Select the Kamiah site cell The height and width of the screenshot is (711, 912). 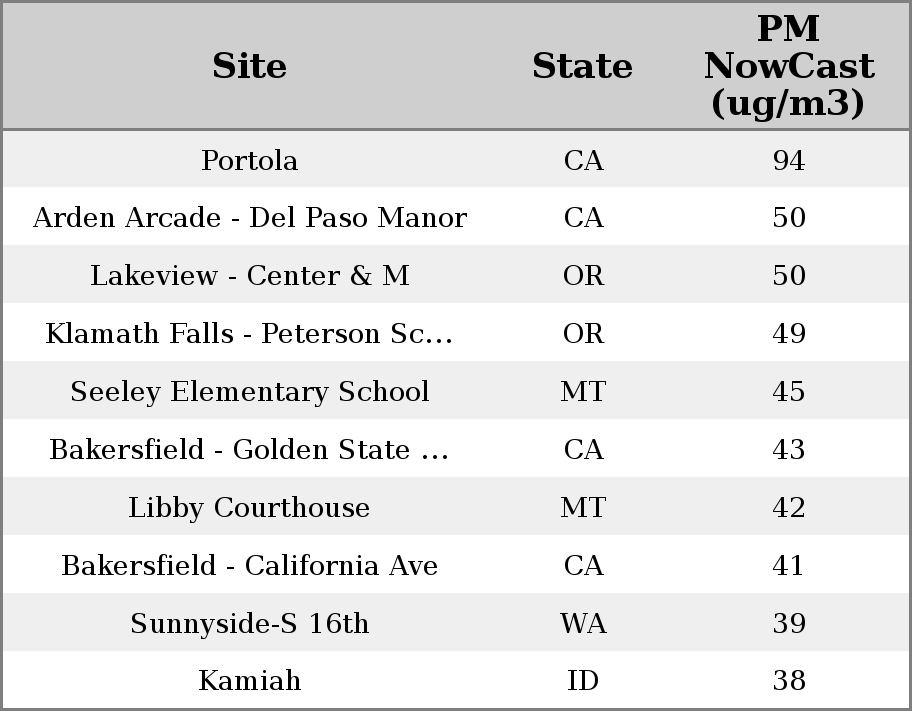pyautogui.click(x=249, y=681)
